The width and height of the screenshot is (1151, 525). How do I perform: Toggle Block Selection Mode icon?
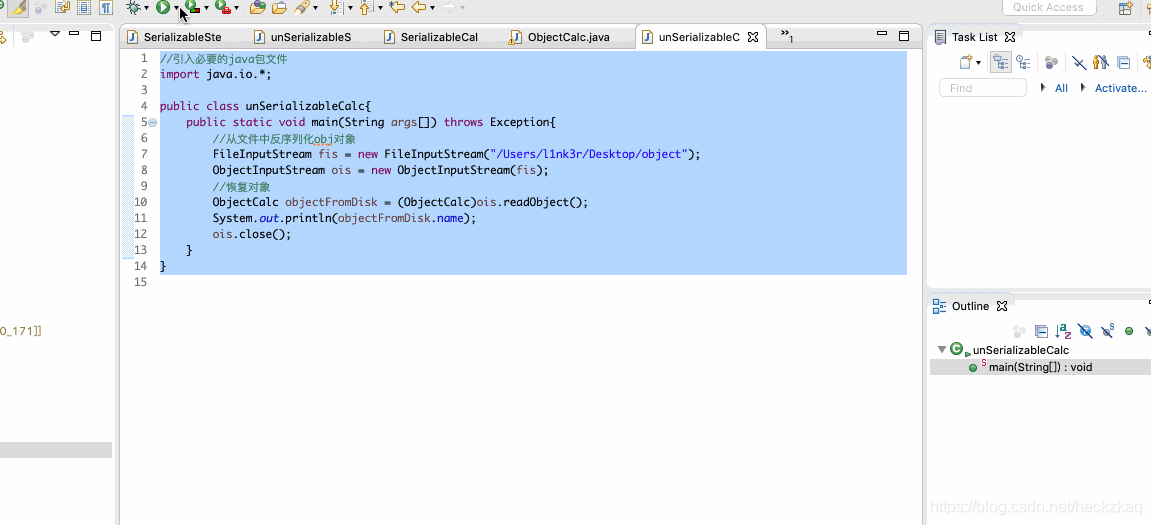click(x=84, y=7)
